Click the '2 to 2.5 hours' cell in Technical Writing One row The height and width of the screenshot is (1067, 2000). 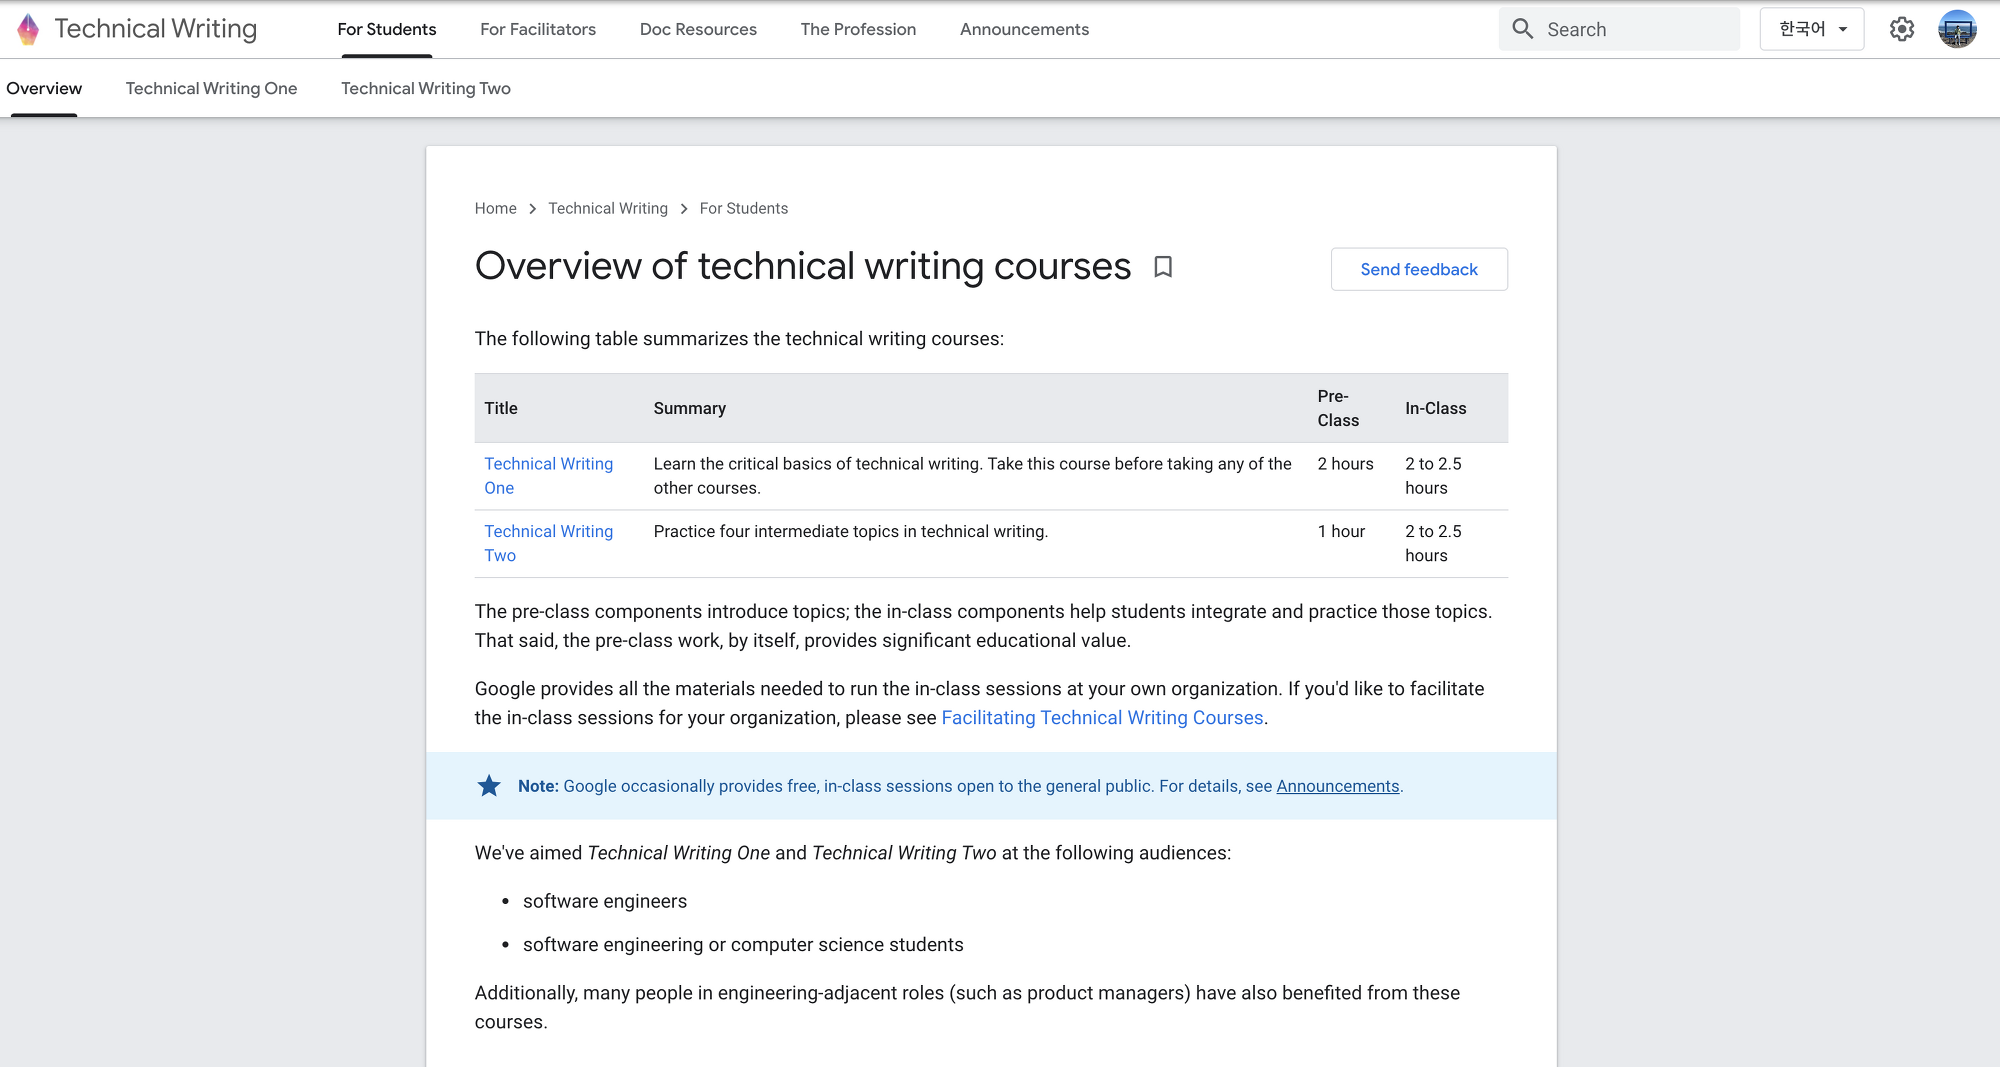[1434, 476]
